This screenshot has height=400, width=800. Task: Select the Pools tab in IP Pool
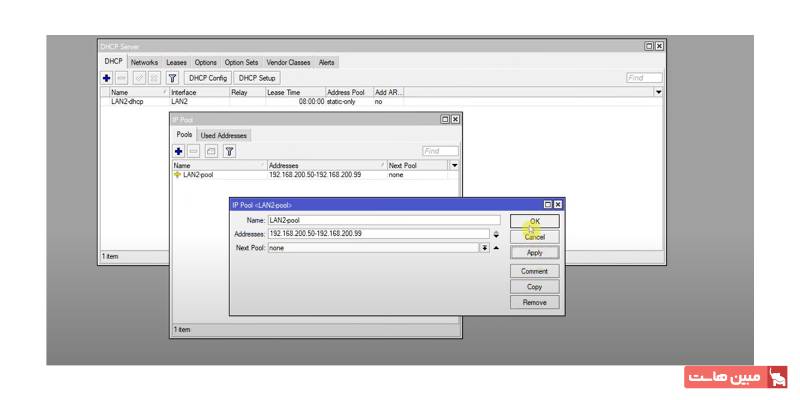point(184,135)
